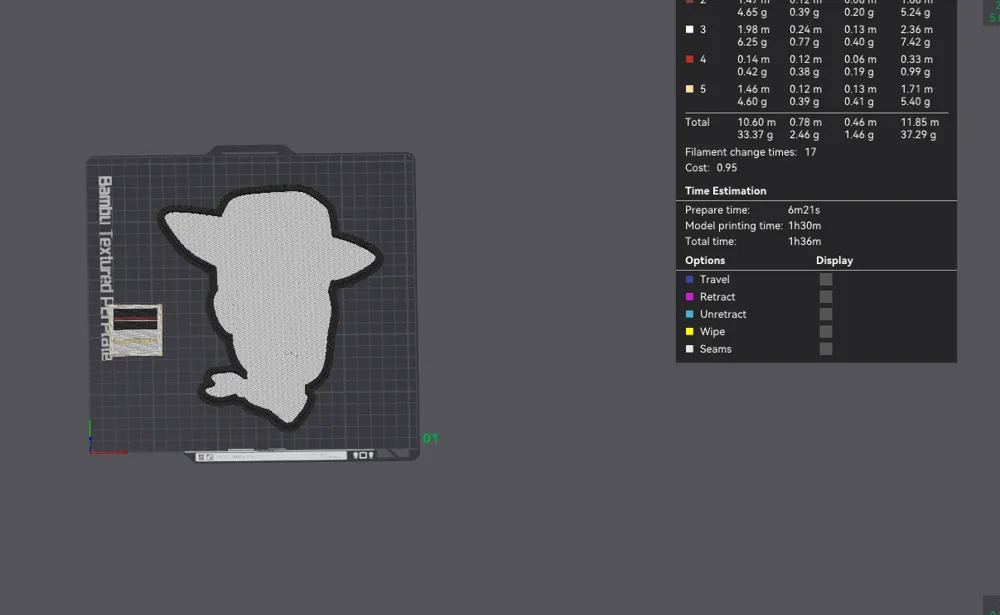This screenshot has width=1000, height=615.
Task: Click the green plate number 01
Action: 430,438
